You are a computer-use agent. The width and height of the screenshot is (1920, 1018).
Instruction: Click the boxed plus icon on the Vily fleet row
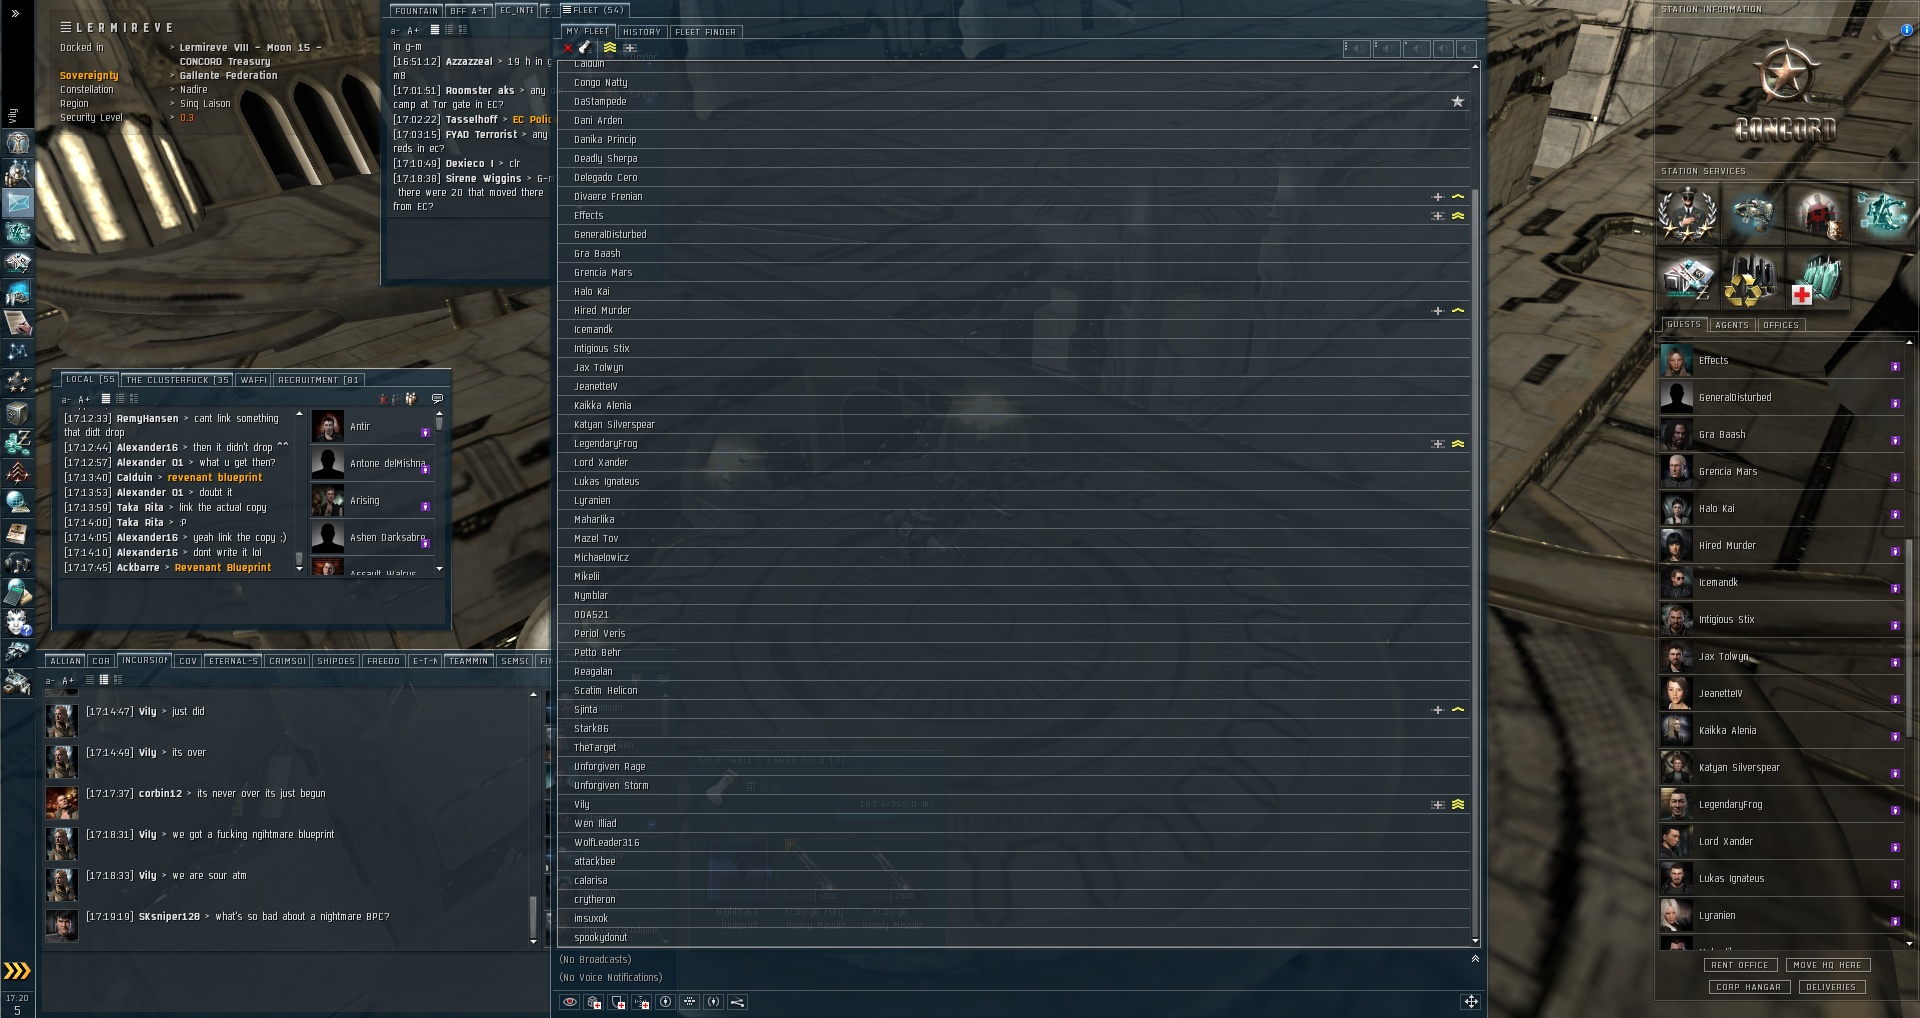(1438, 805)
